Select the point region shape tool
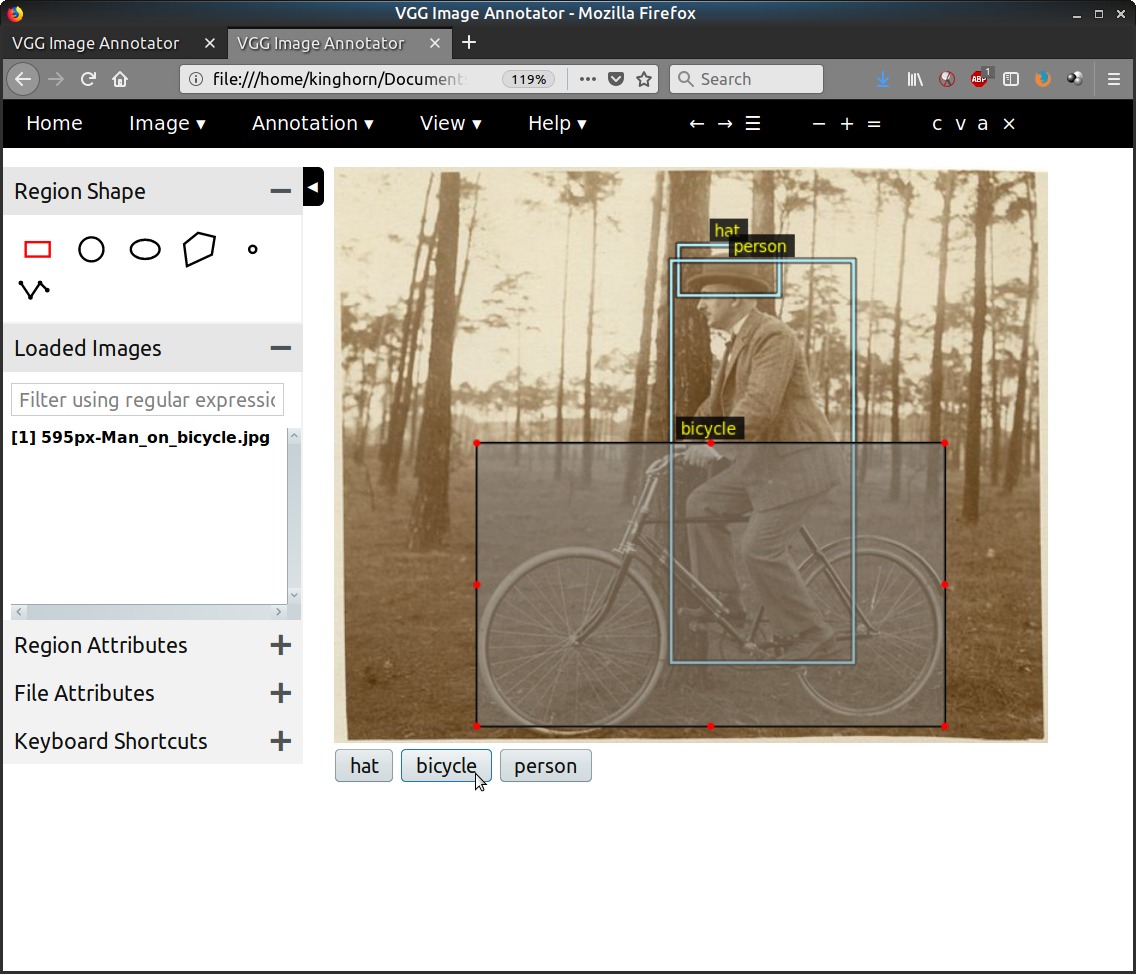The image size is (1136, 974). [252, 249]
